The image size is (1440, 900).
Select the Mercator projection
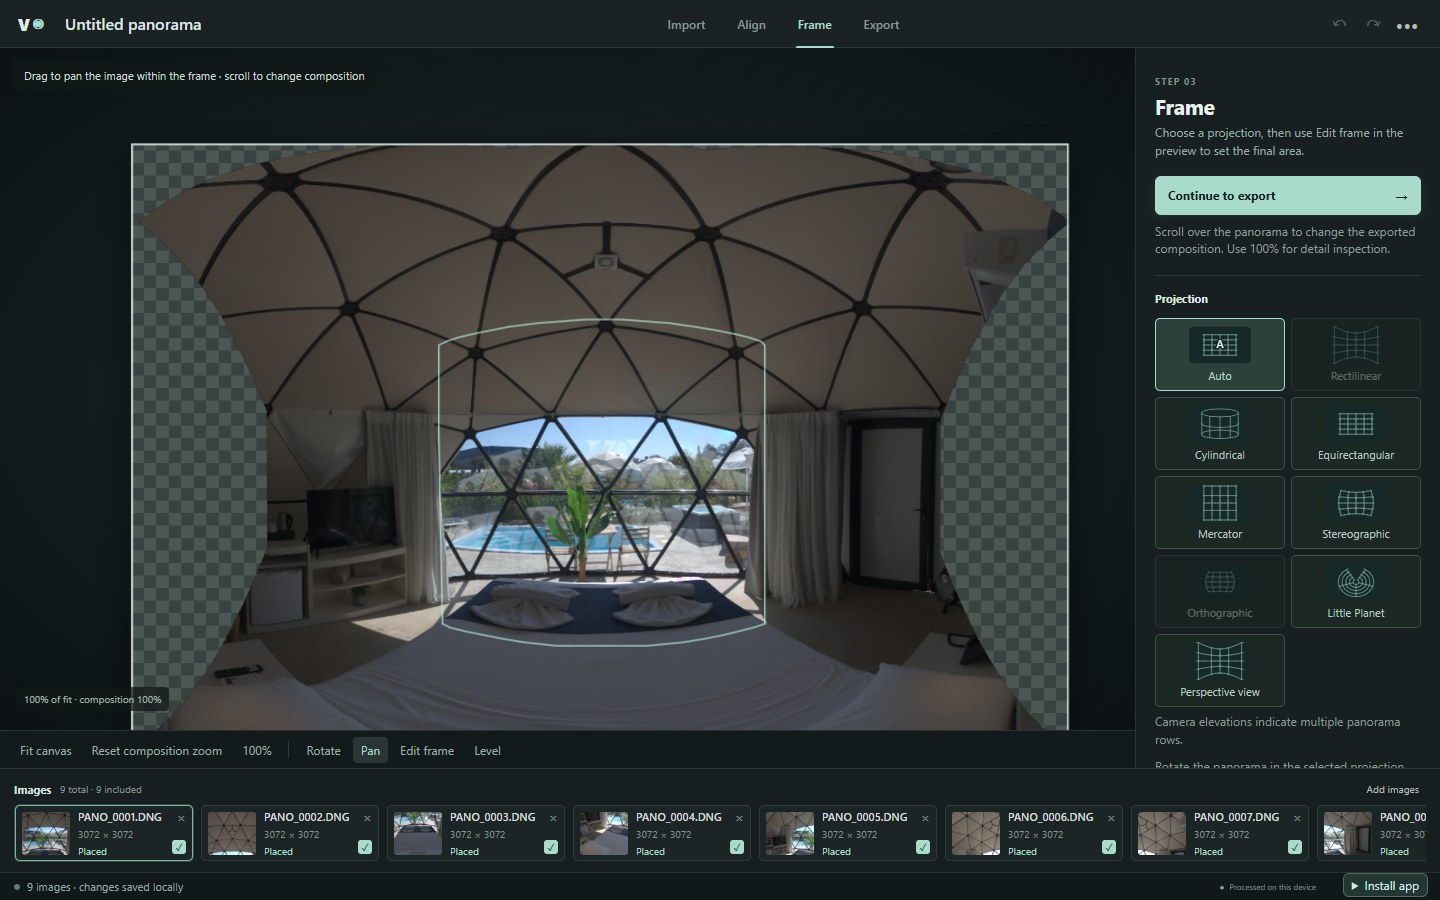pos(1219,512)
